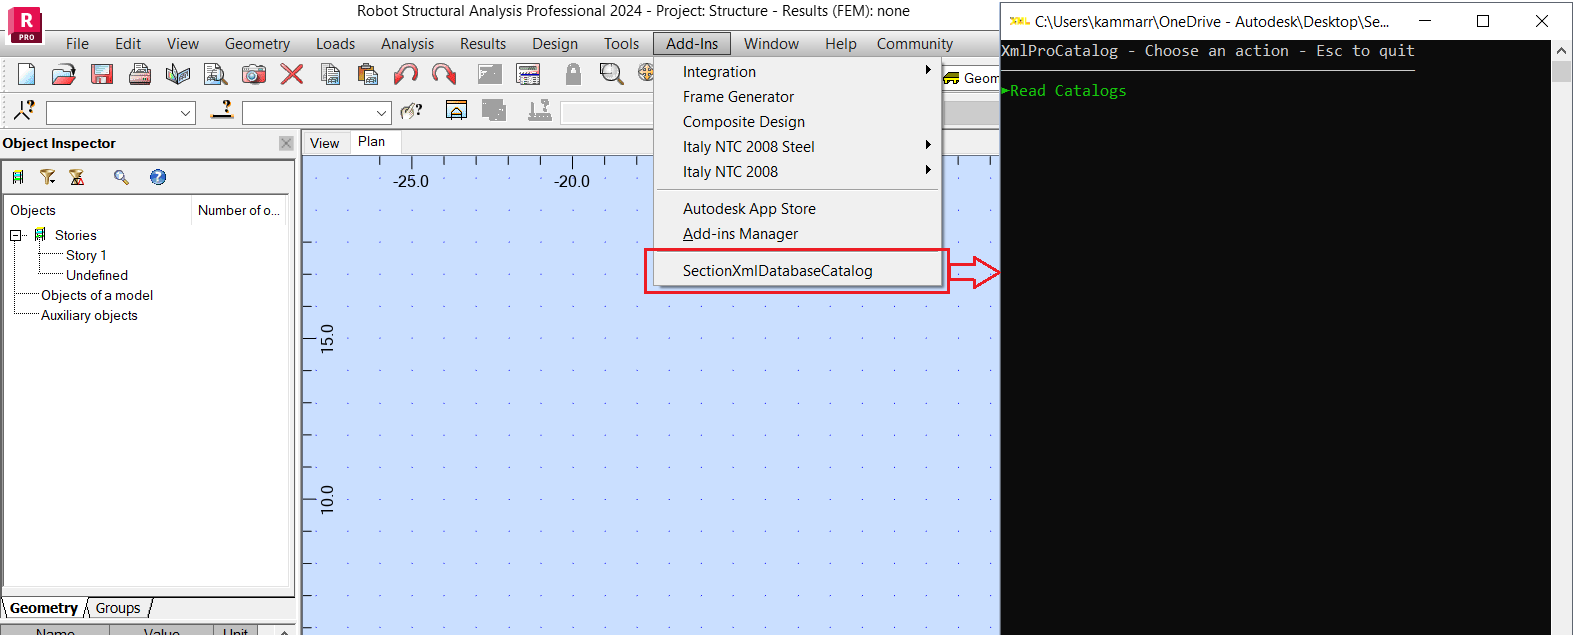
Task: Activate the zoom window magnifier icon
Action: coord(611,73)
